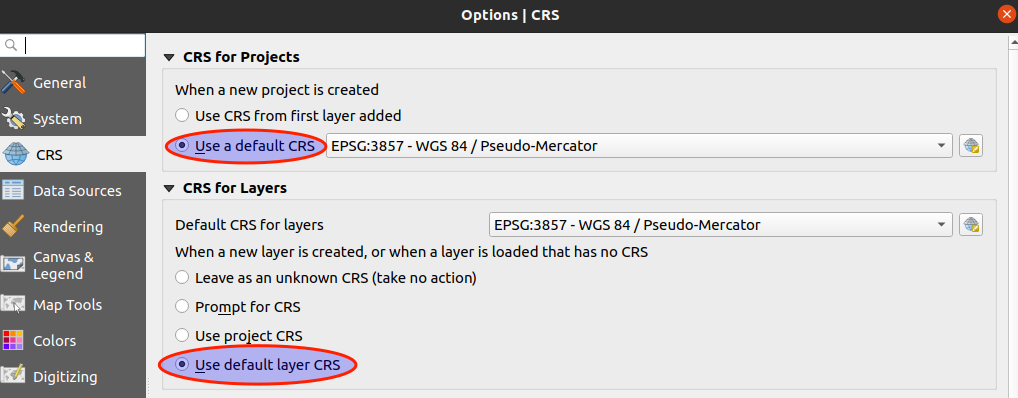Screen dimensions: 1018x398
Task: Click Select CRS button for layer default
Action: click(x=971, y=225)
